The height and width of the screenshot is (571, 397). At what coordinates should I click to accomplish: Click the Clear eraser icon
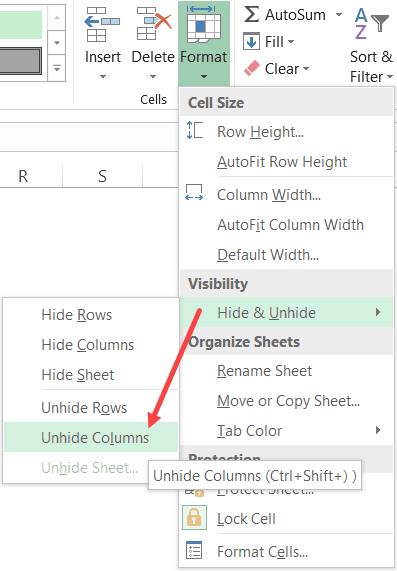[252, 68]
